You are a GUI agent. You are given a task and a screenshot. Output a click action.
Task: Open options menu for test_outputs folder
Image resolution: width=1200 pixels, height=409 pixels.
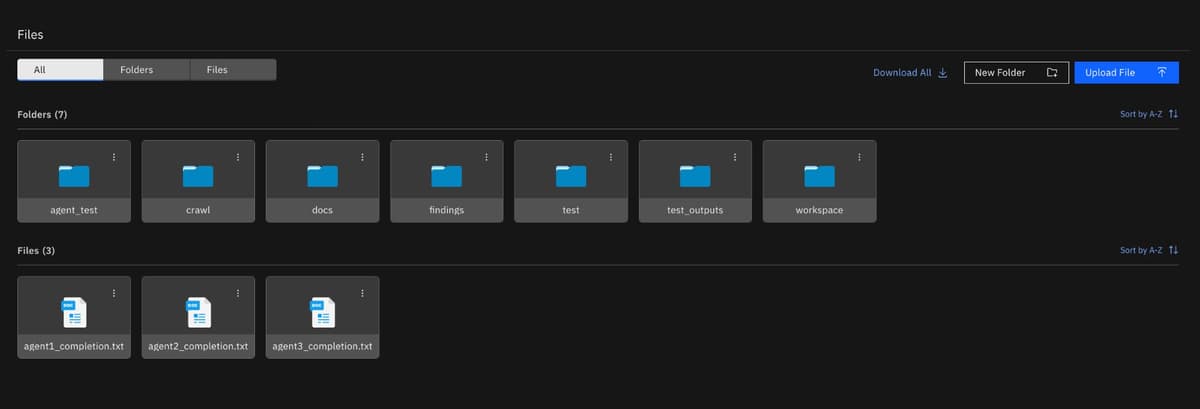tap(735, 157)
